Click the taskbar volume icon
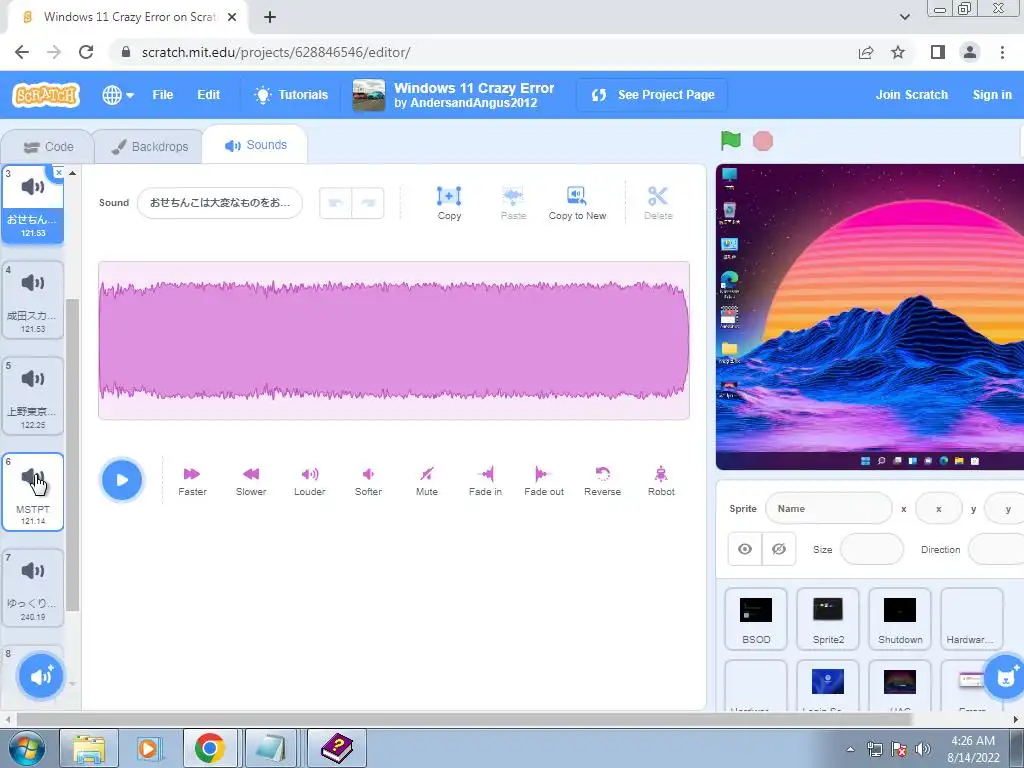The width and height of the screenshot is (1024, 768). (923, 749)
